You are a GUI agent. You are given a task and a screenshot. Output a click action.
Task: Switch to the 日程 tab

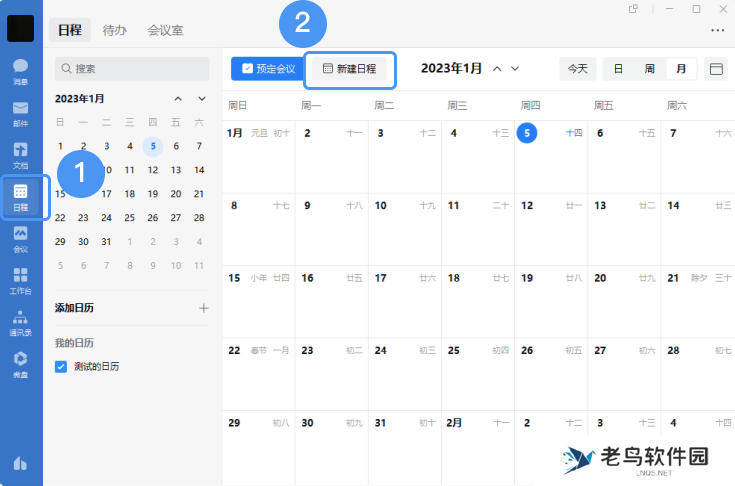[x=70, y=30]
